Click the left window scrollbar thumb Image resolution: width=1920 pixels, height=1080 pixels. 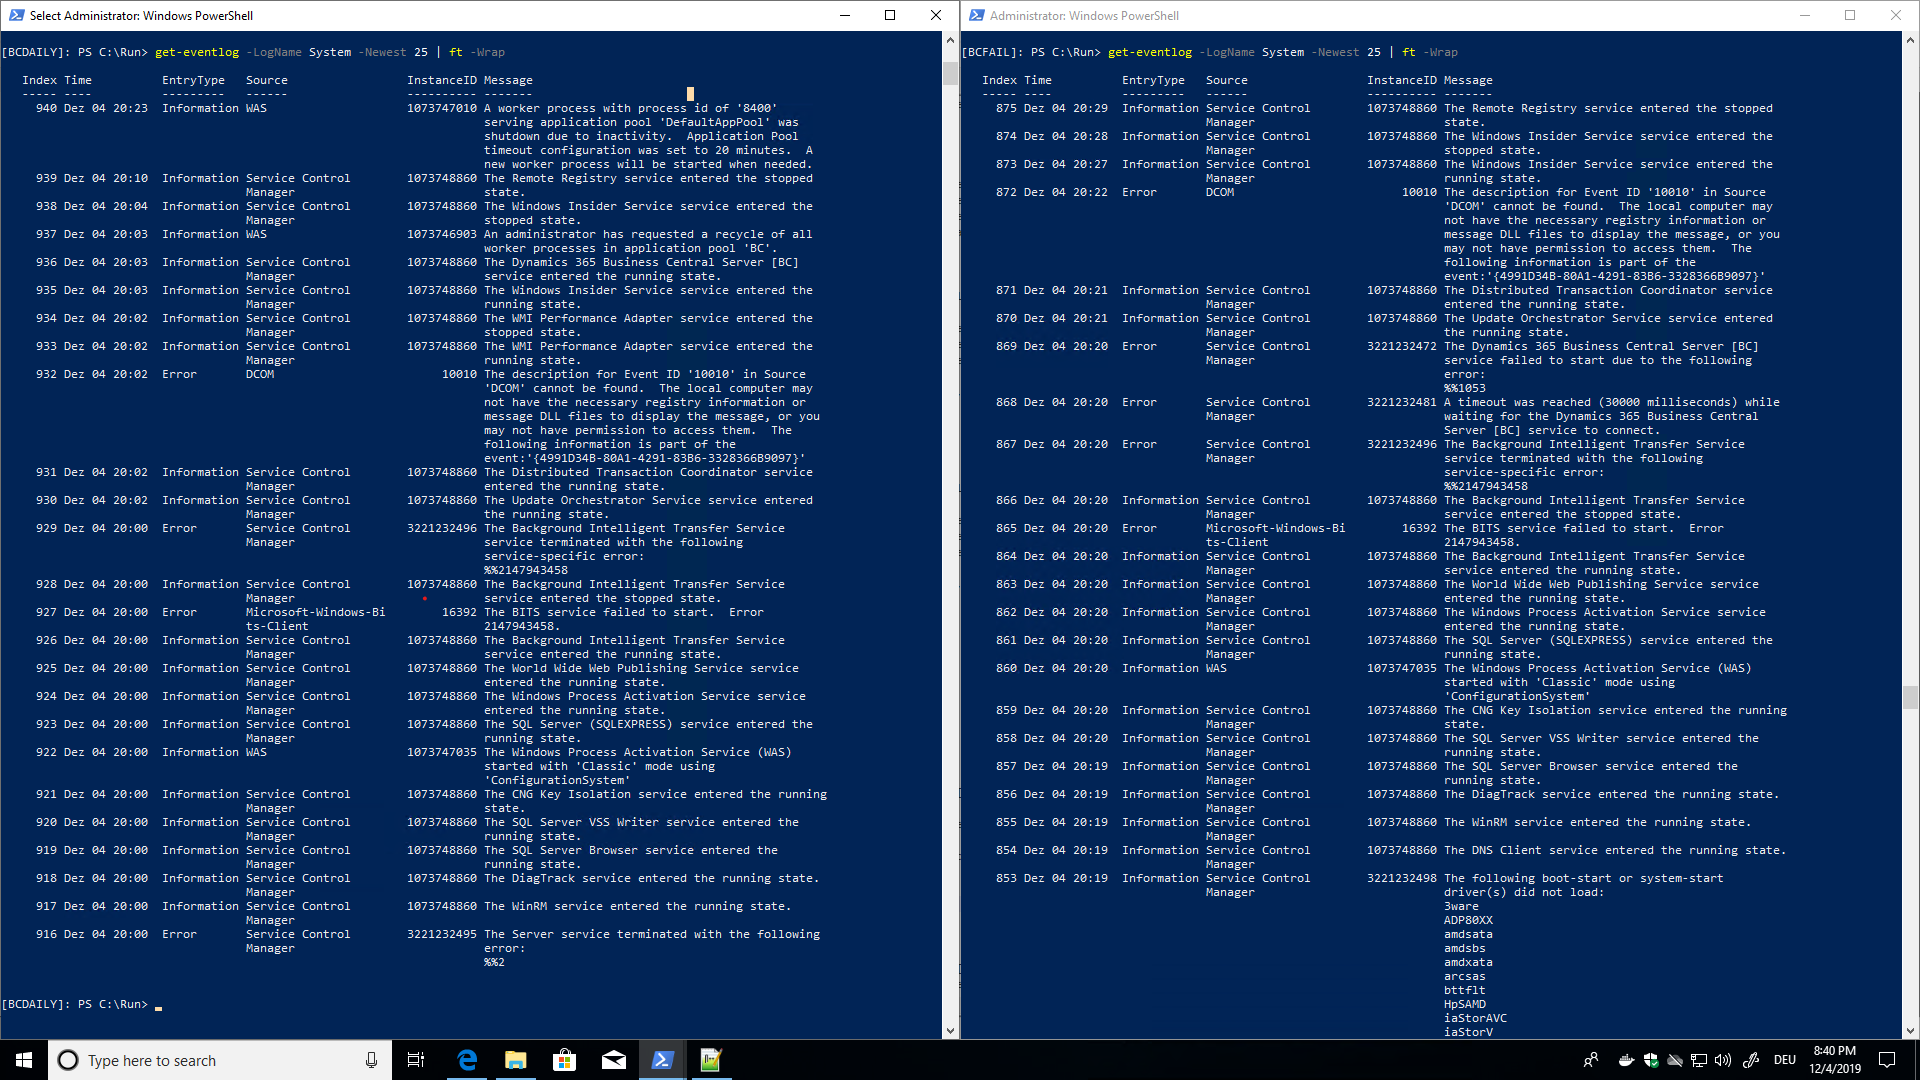click(950, 73)
